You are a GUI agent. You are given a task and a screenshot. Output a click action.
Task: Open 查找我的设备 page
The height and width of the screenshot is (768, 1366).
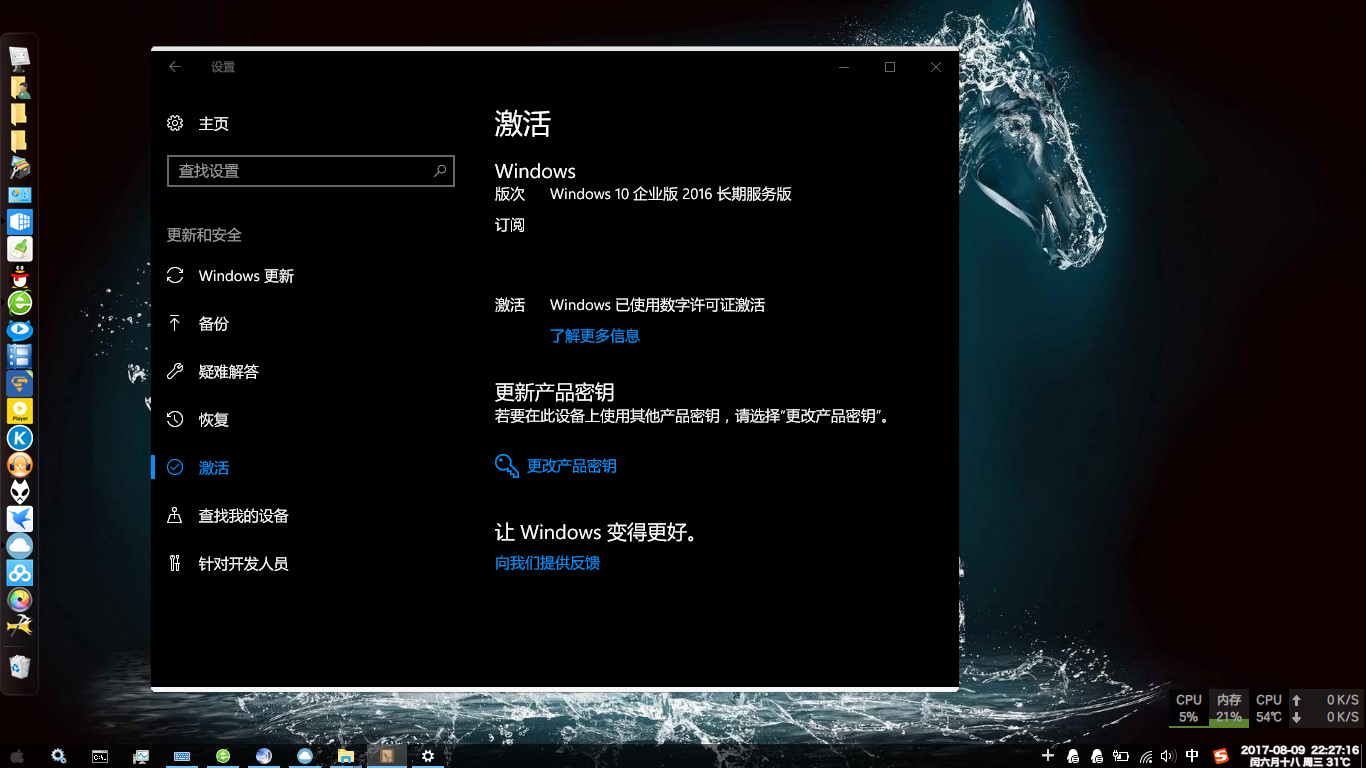click(228, 516)
